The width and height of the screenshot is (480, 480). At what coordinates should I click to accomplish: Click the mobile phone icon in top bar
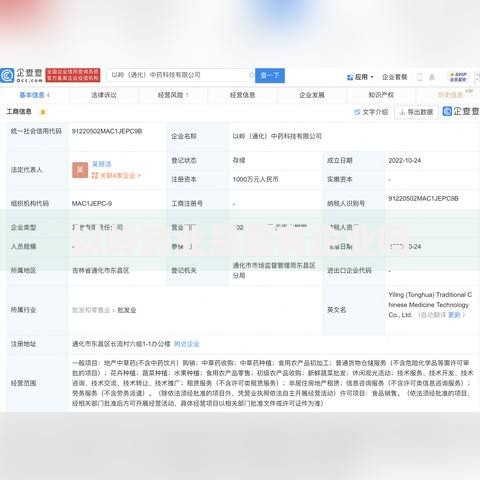click(420, 77)
